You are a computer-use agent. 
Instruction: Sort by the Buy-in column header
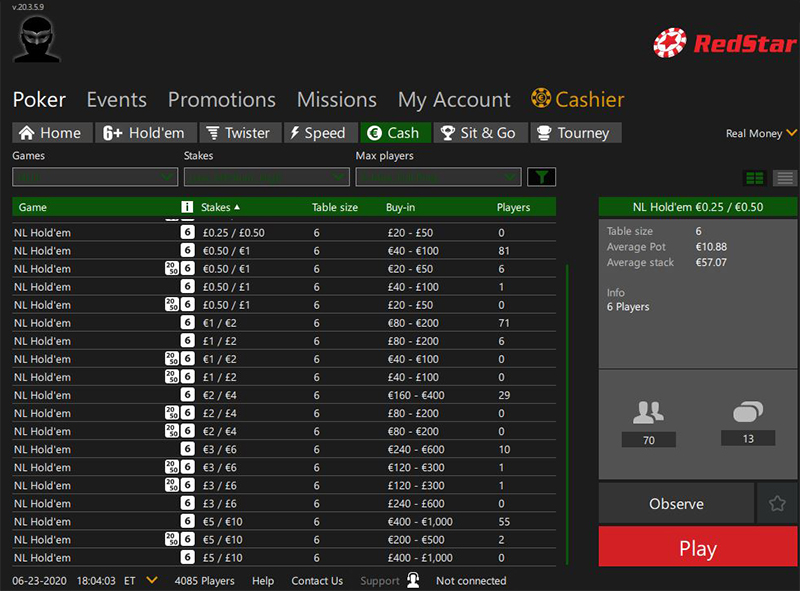click(401, 207)
